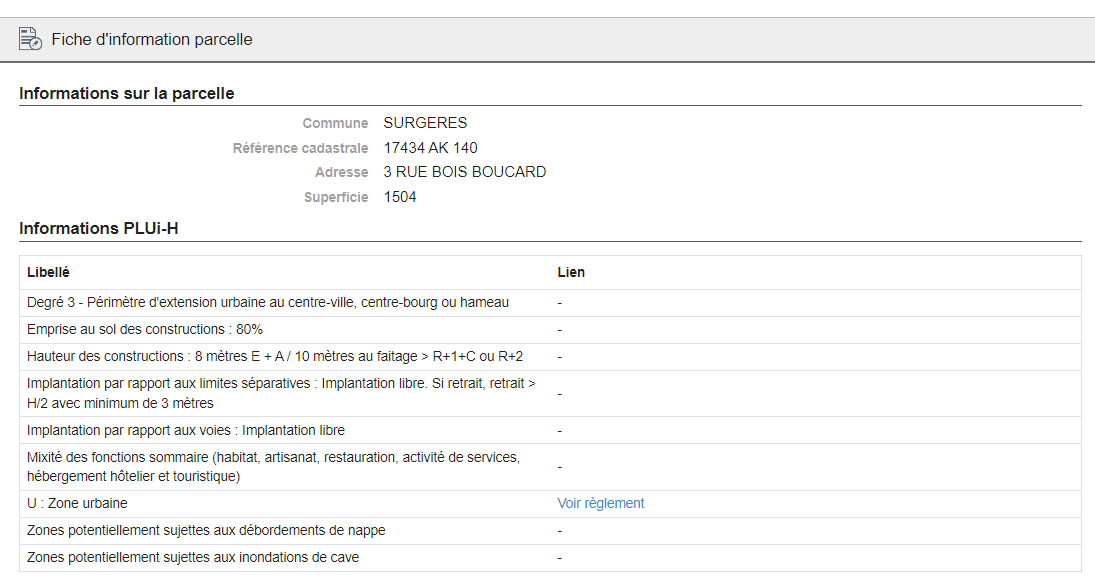
Task: Open the Voir règlement link
Action: 600,504
